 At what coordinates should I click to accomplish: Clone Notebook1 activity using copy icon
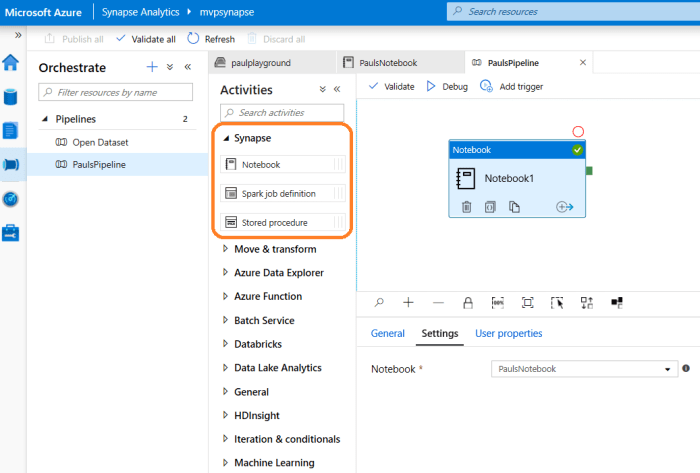pos(515,207)
